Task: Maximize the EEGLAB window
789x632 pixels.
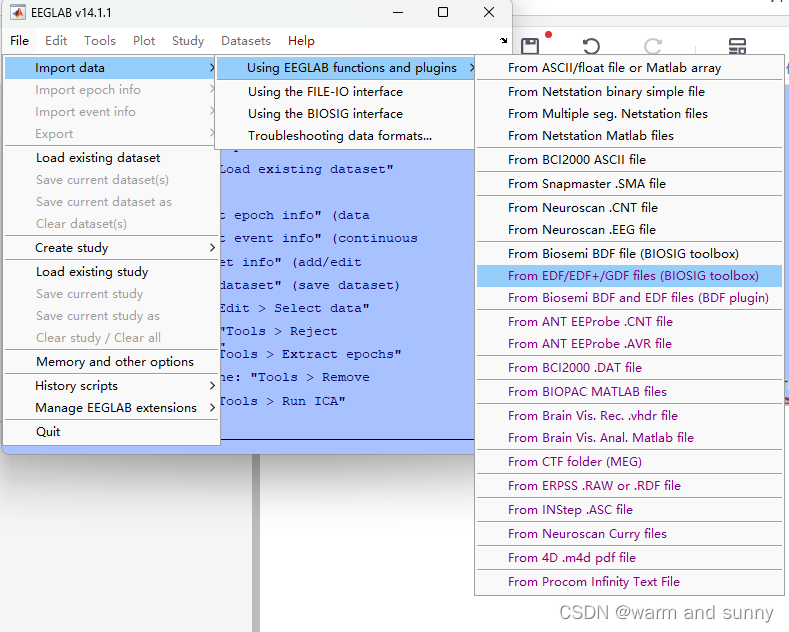Action: 443,12
